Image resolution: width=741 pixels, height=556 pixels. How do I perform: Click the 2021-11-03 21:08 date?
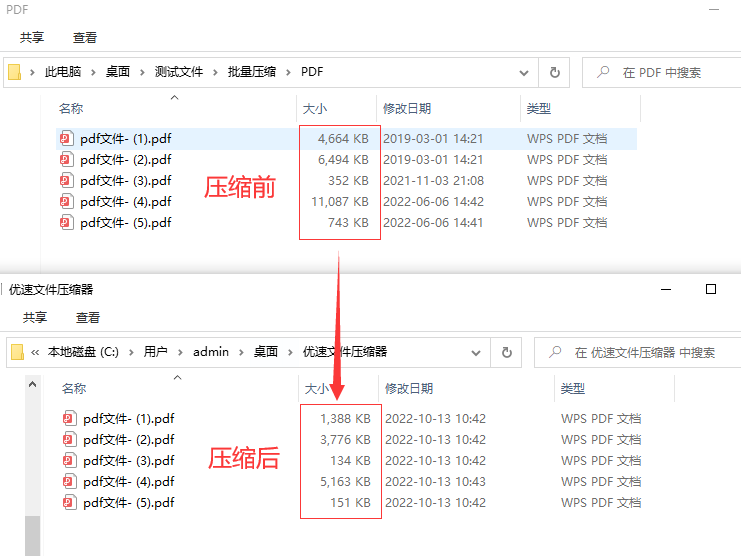433,180
